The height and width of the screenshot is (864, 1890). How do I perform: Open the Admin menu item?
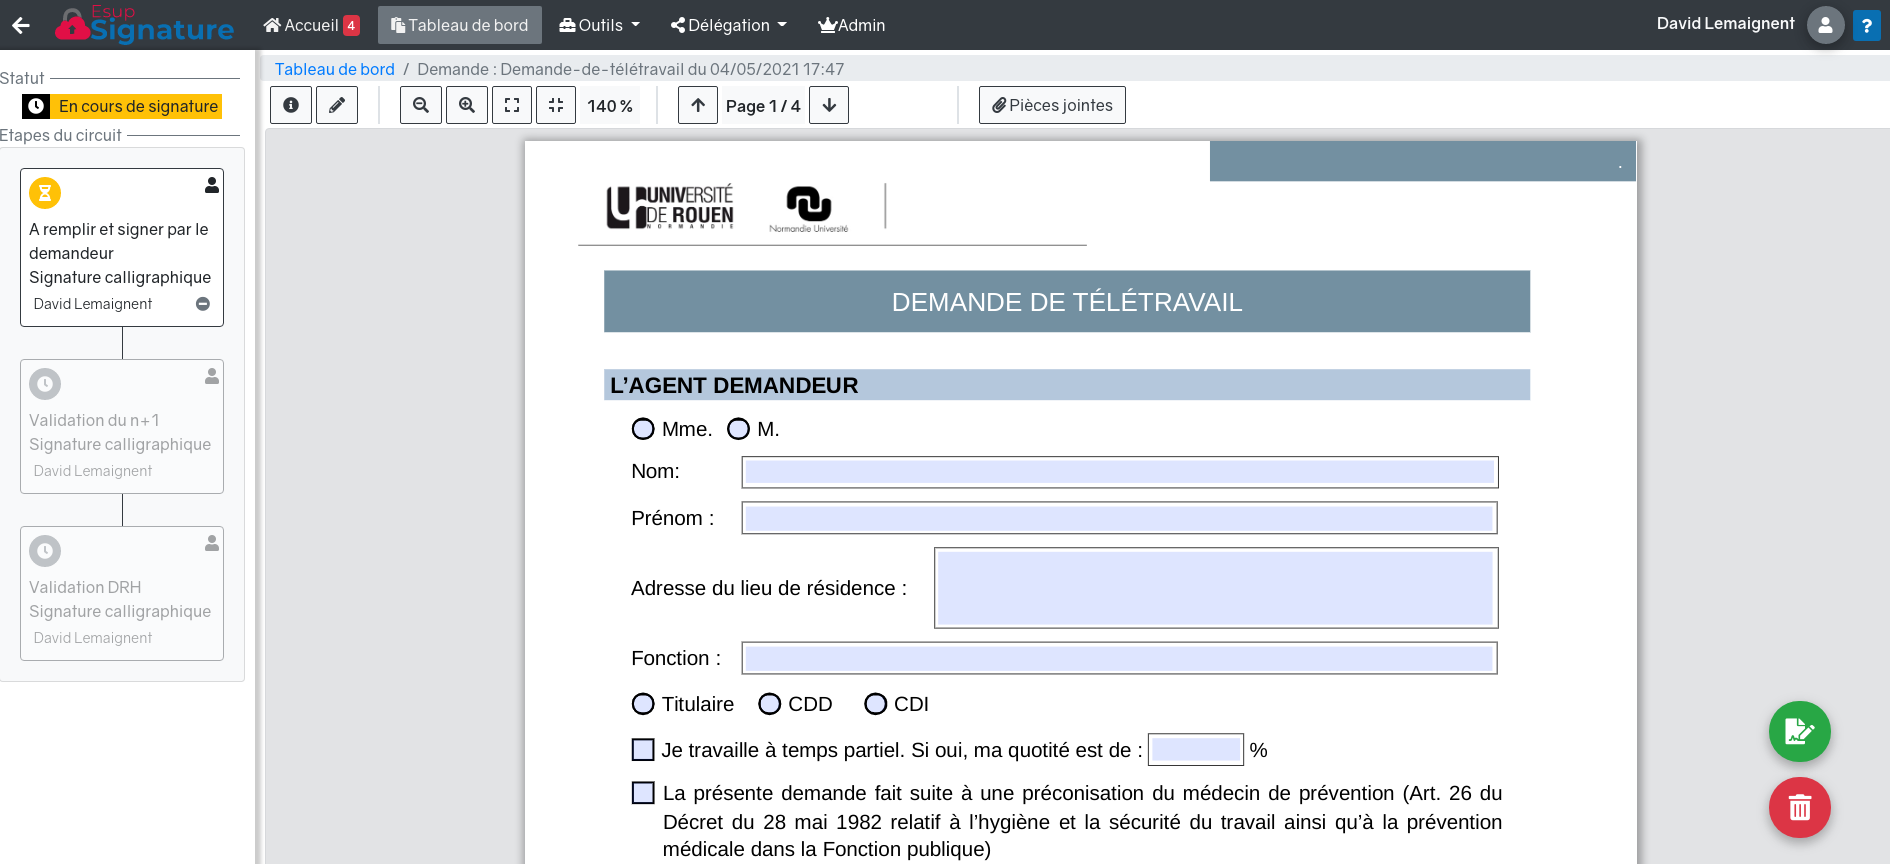tap(851, 25)
